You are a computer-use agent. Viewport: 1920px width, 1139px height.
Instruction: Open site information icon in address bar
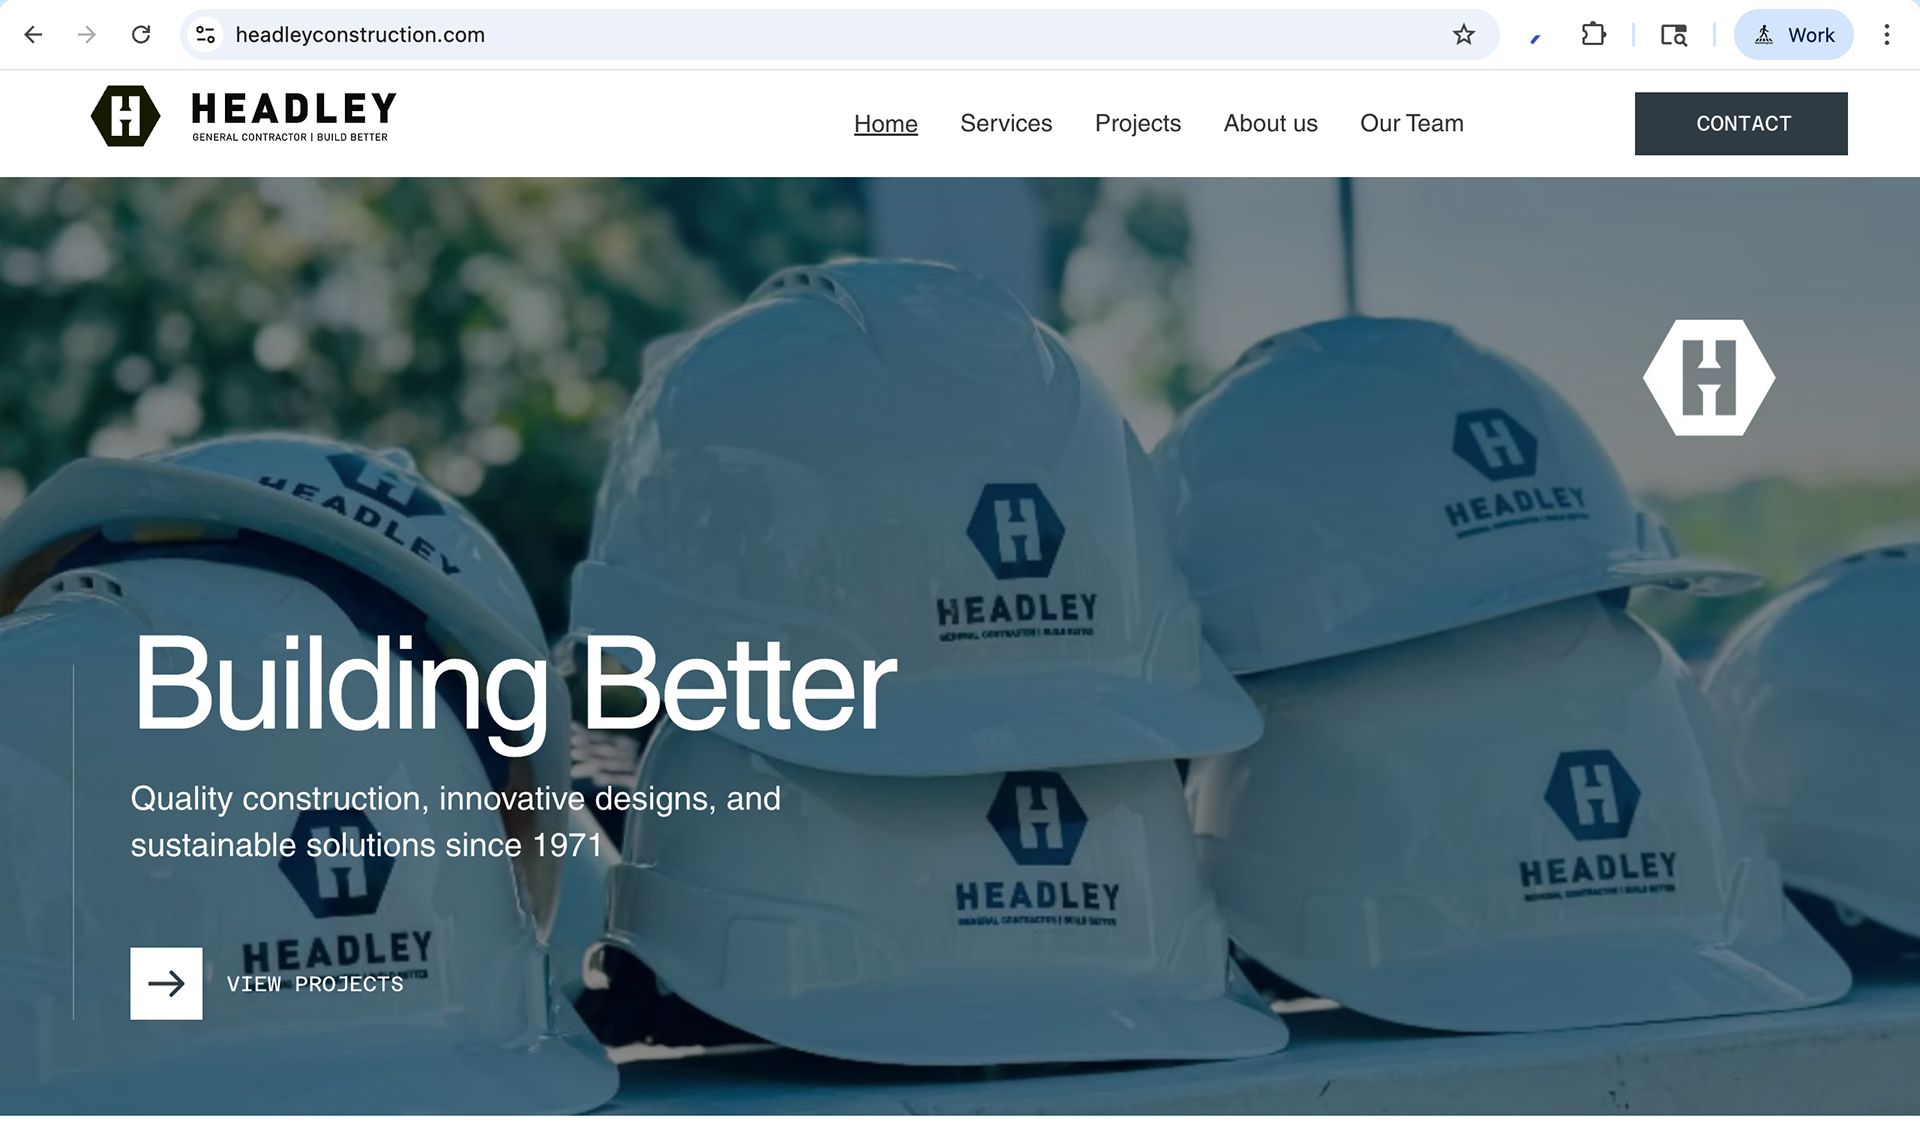[x=206, y=35]
